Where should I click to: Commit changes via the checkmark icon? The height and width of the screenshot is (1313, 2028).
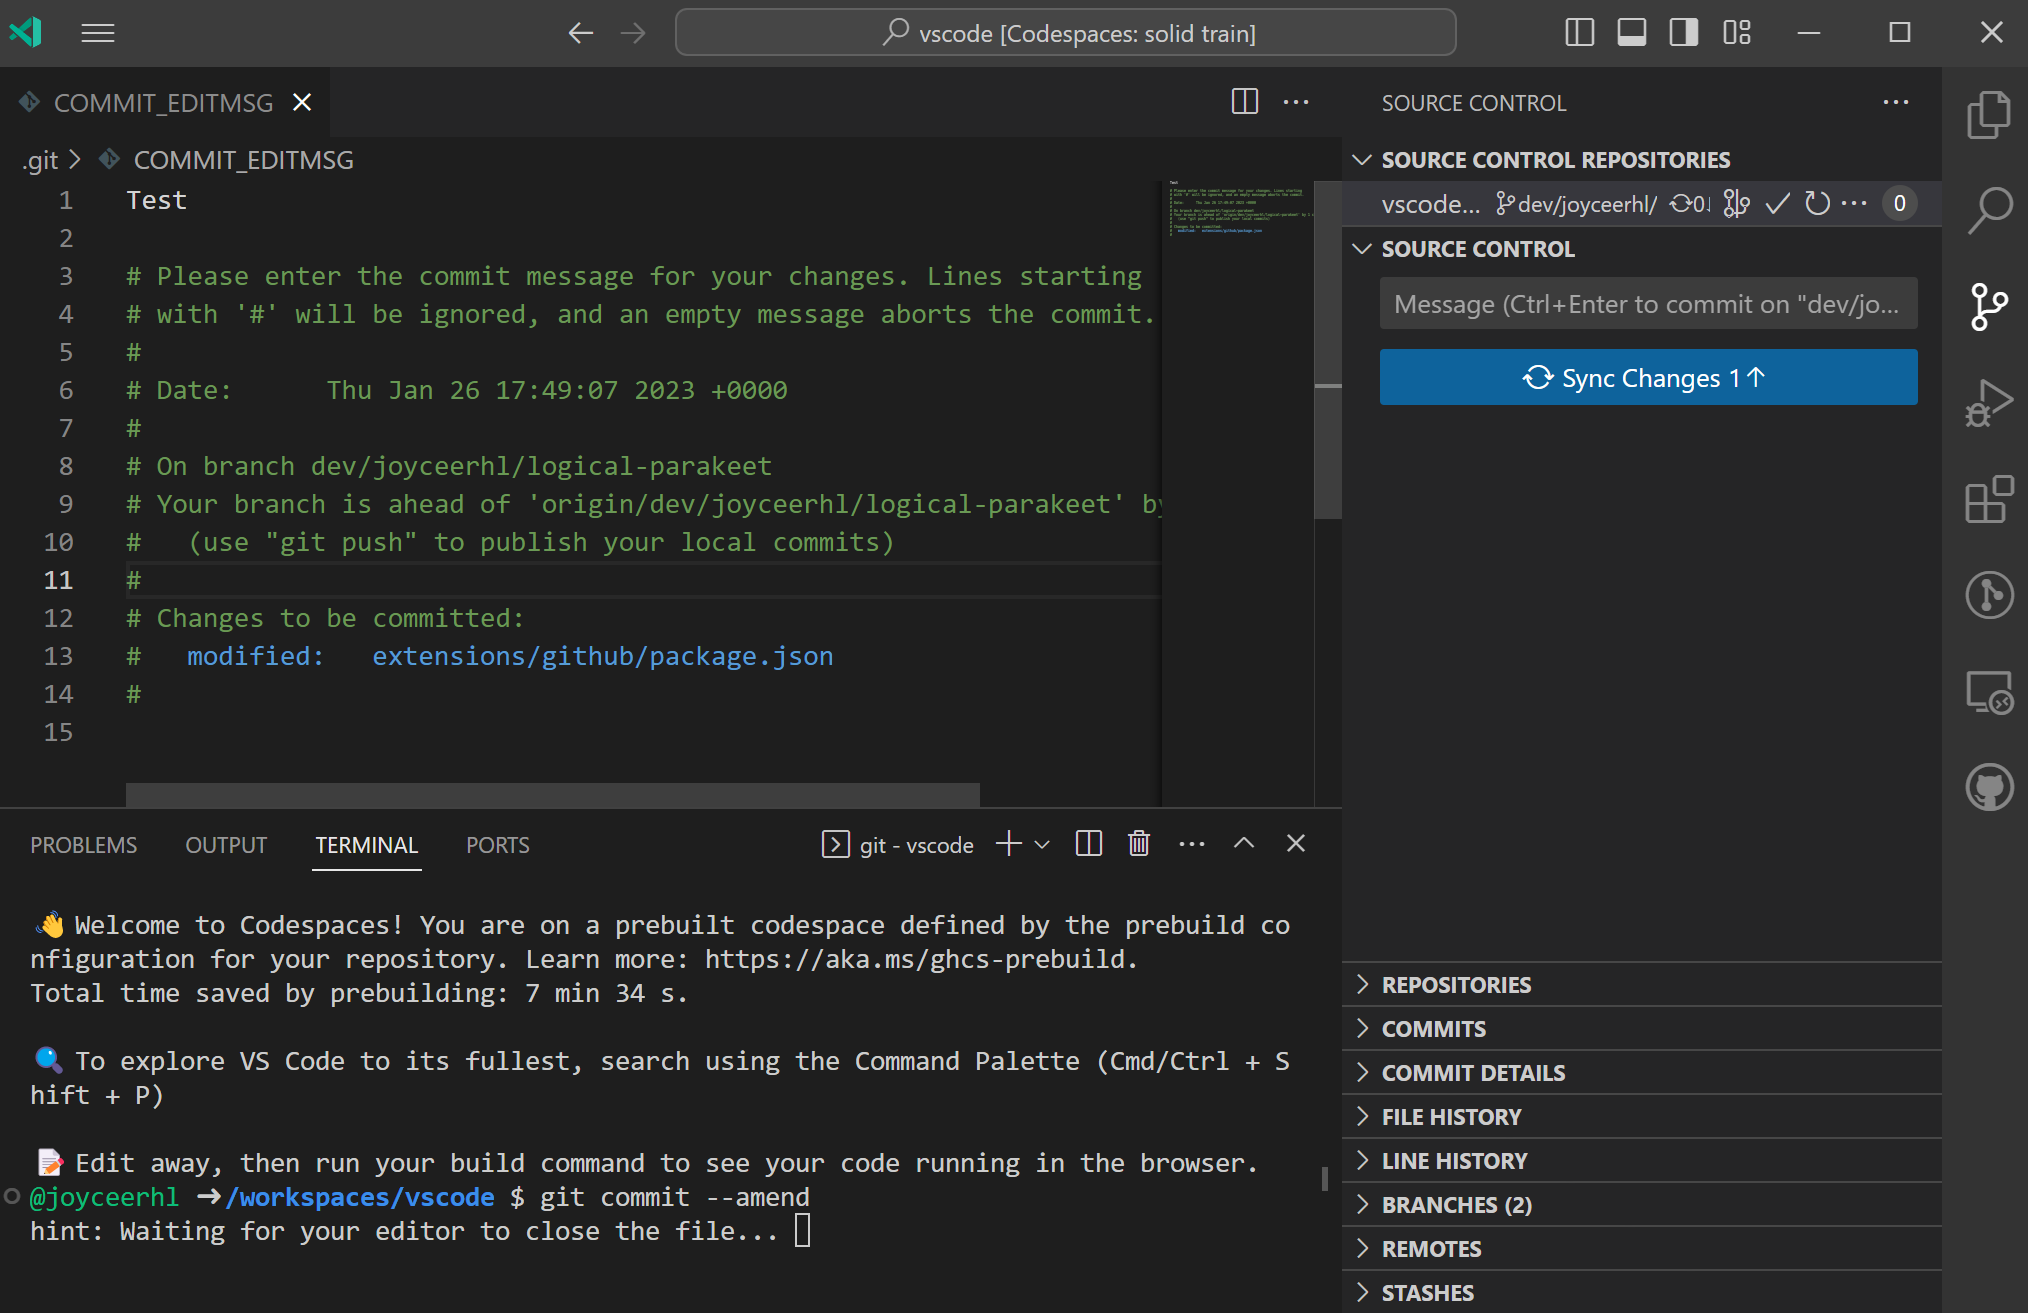point(1778,203)
